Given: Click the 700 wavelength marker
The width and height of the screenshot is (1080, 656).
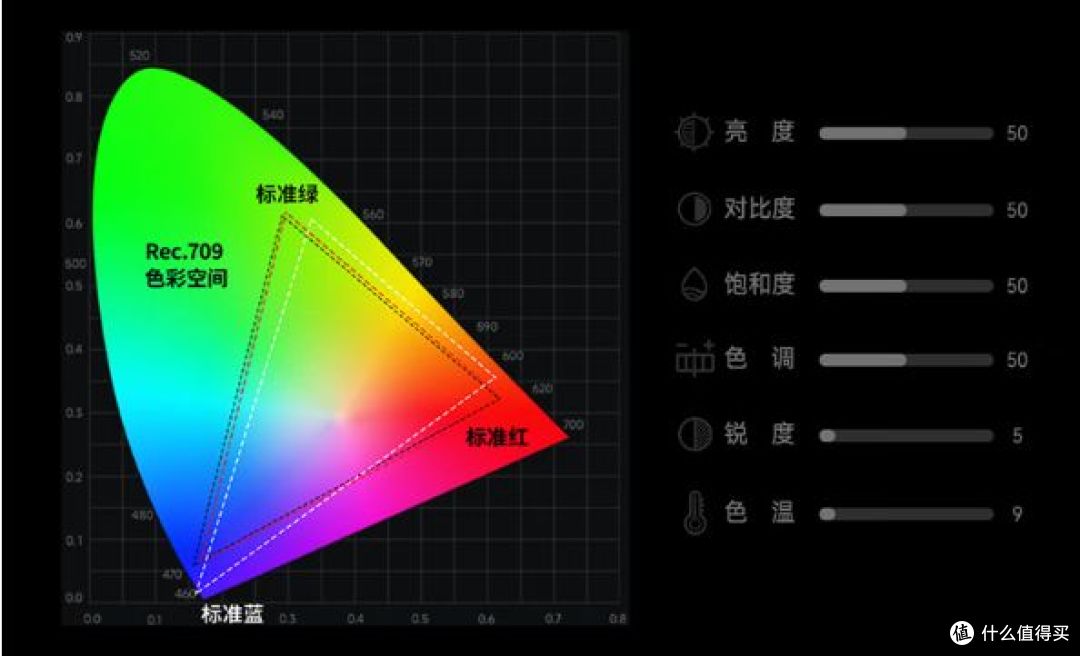Looking at the screenshot, I should tap(573, 425).
